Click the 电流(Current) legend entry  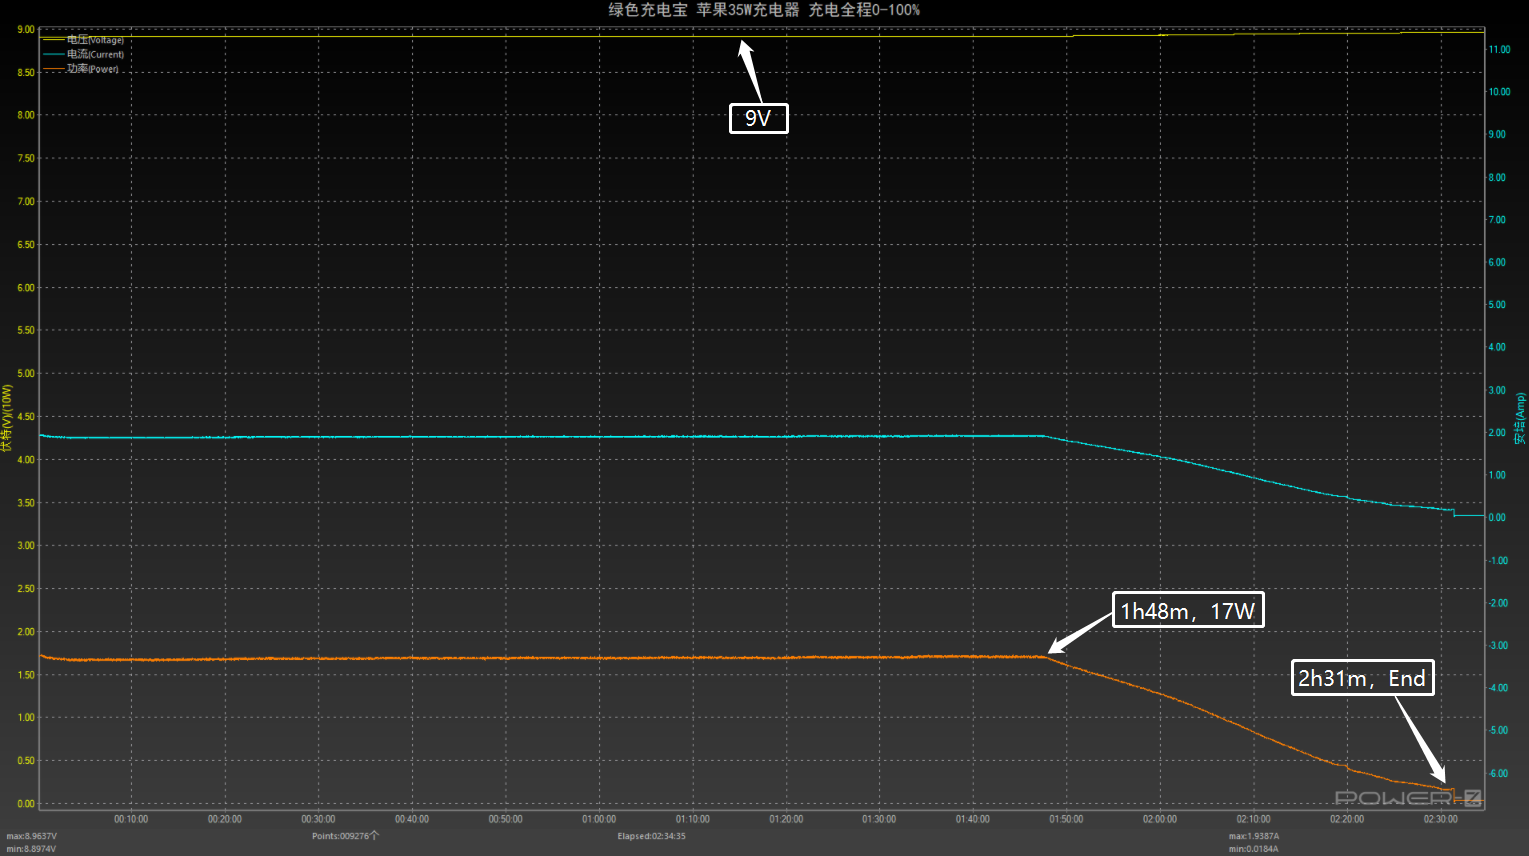pos(84,54)
